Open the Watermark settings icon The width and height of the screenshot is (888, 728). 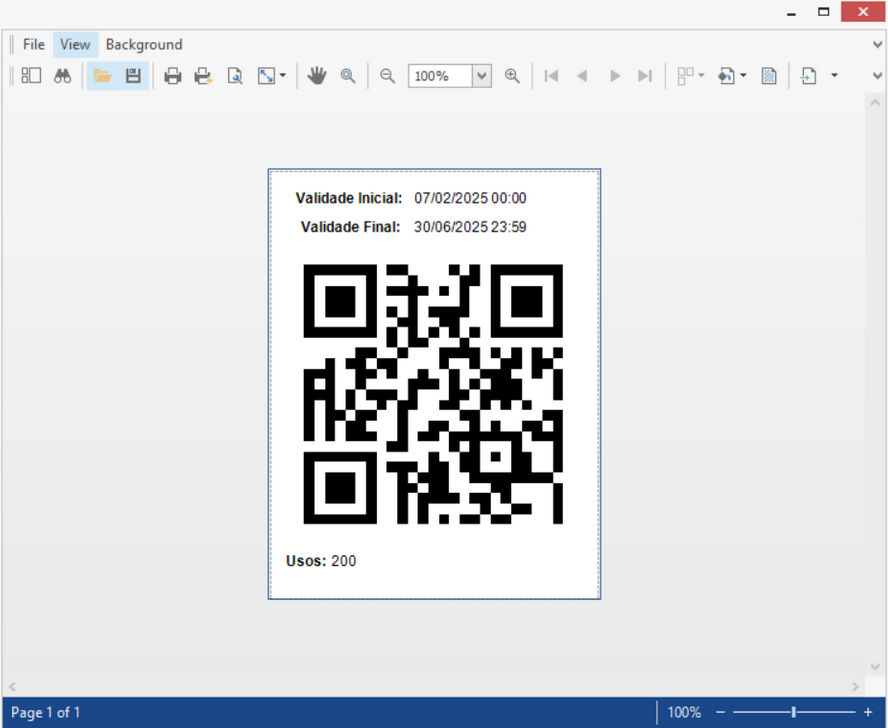[769, 75]
